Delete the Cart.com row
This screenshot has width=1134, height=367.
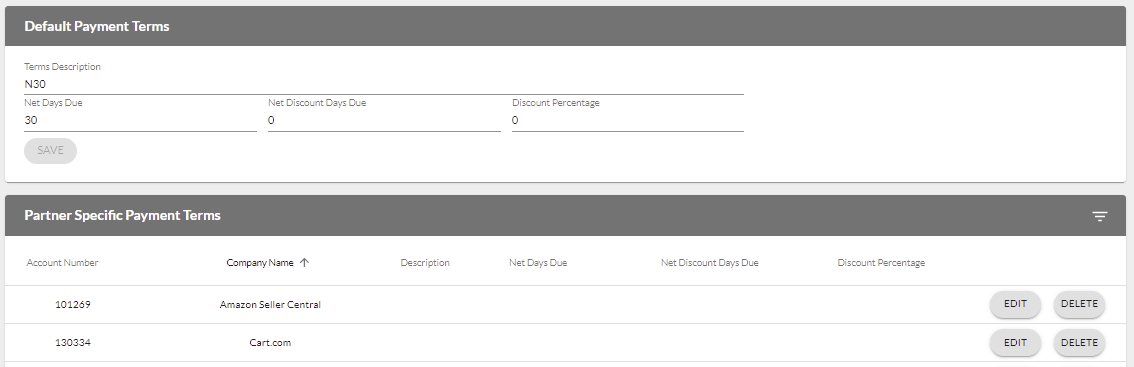pos(1079,342)
